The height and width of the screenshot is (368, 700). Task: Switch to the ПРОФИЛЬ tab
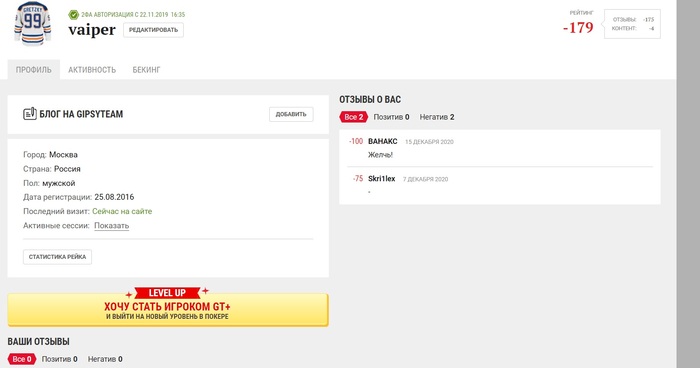click(33, 70)
